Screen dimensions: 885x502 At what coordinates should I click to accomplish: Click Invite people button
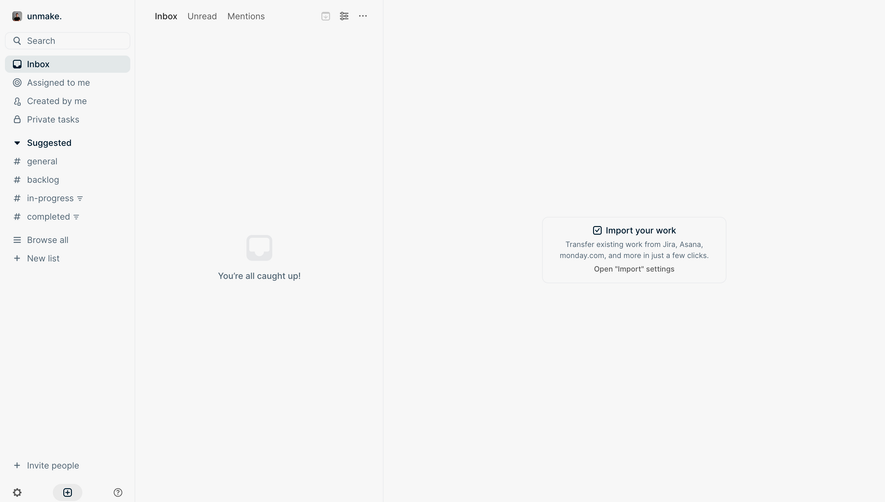click(46, 466)
